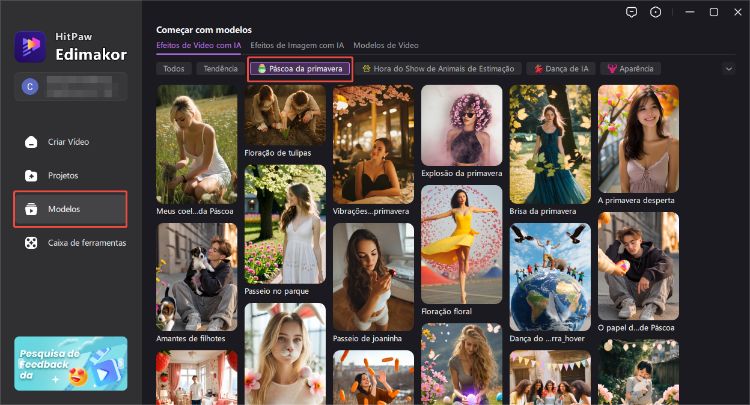Image resolution: width=750 pixels, height=405 pixels.
Task: Select the Efeitos de Vídeo com IA tab
Action: (198, 46)
